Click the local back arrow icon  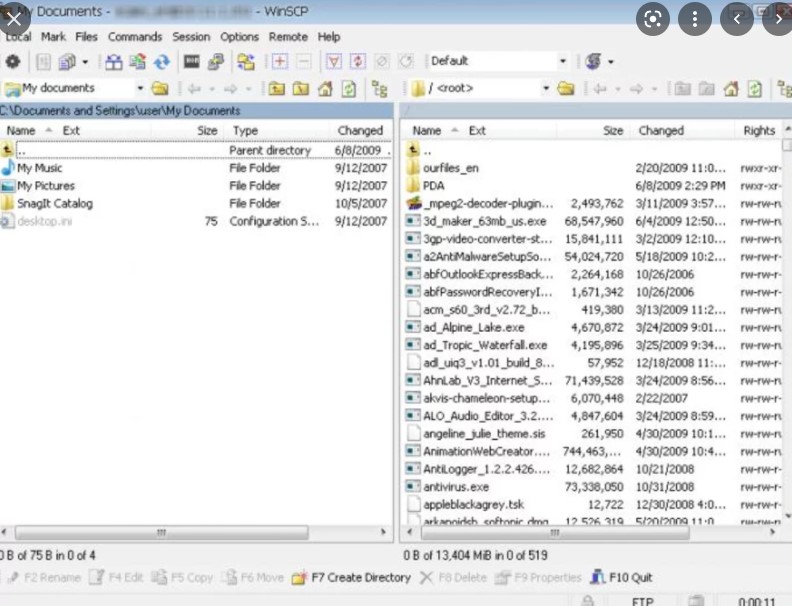(x=194, y=89)
